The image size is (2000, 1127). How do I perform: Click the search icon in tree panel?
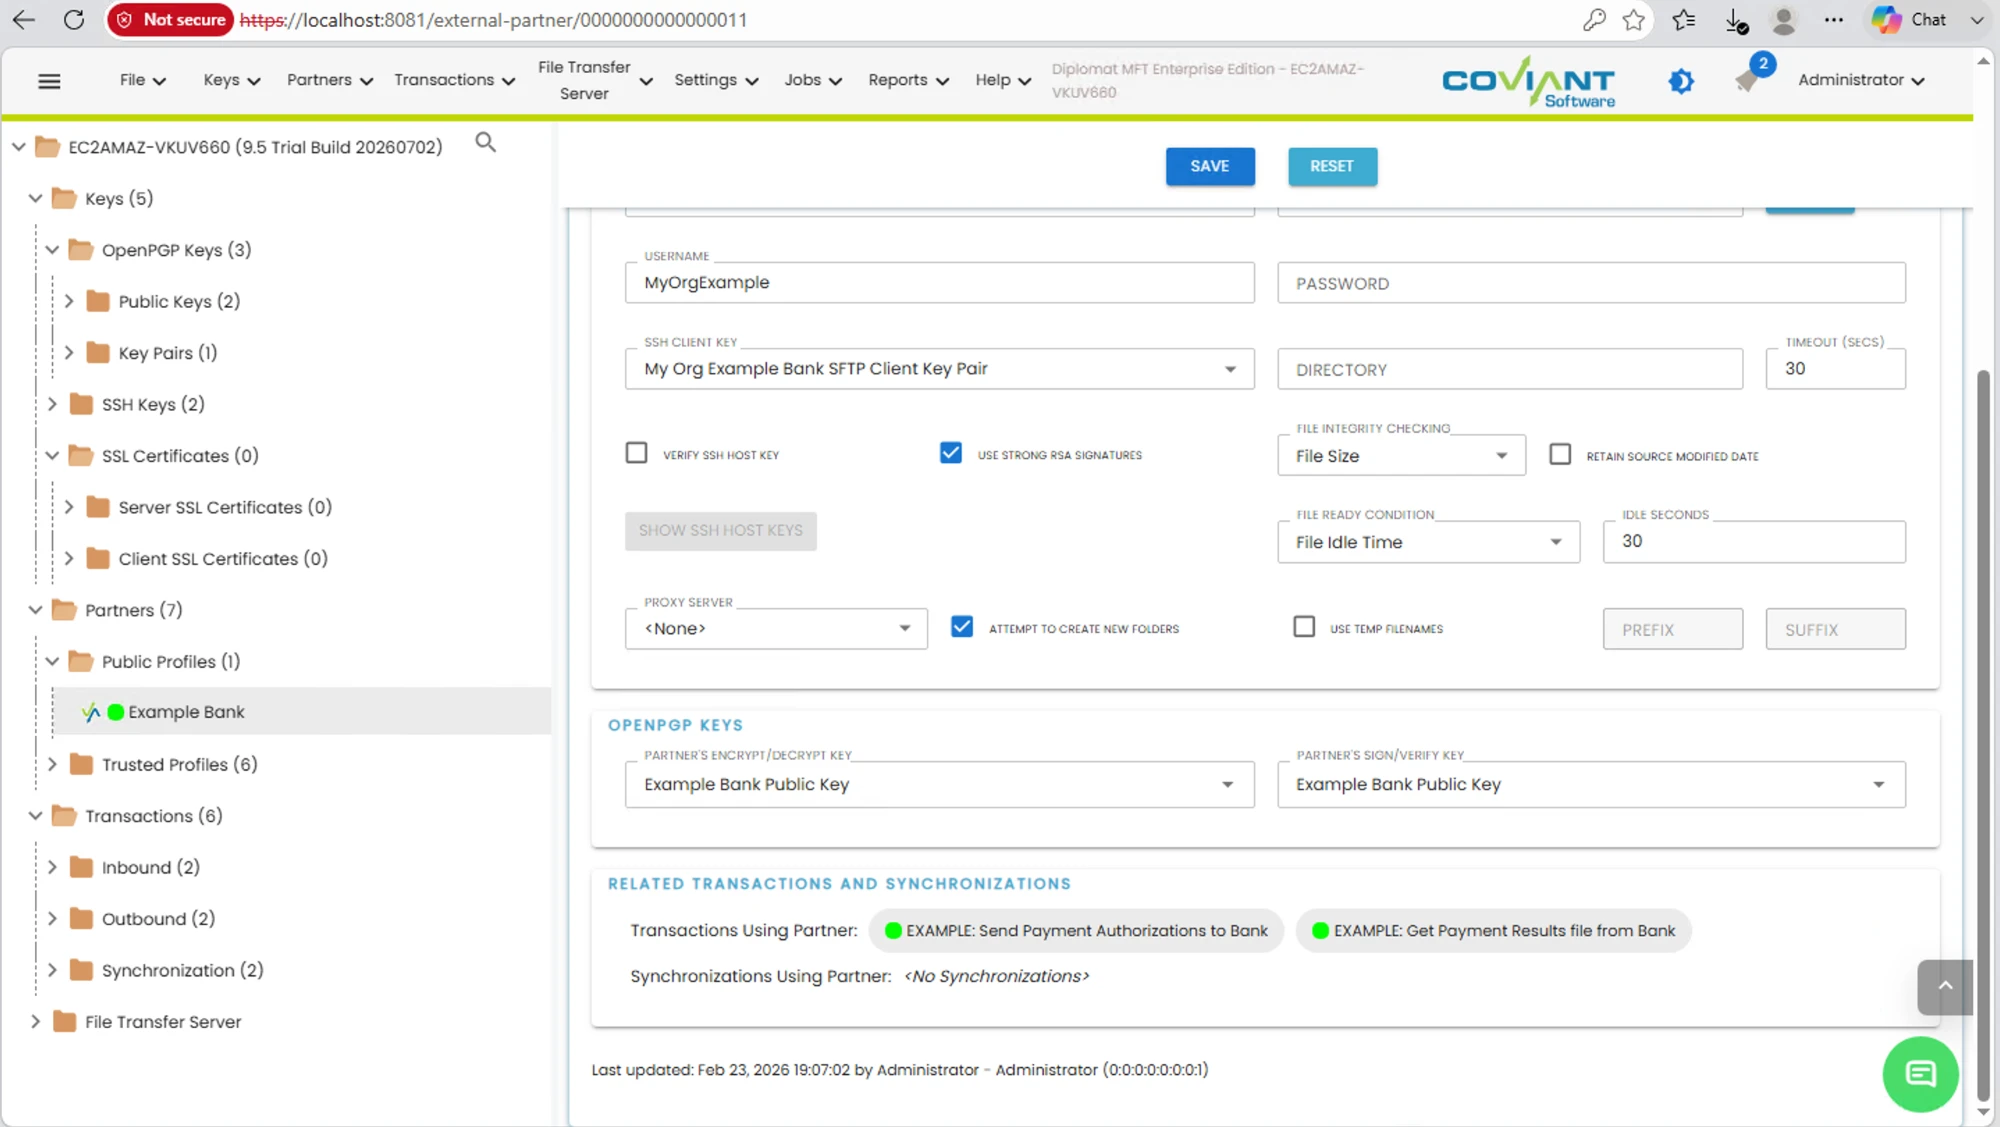[x=485, y=143]
